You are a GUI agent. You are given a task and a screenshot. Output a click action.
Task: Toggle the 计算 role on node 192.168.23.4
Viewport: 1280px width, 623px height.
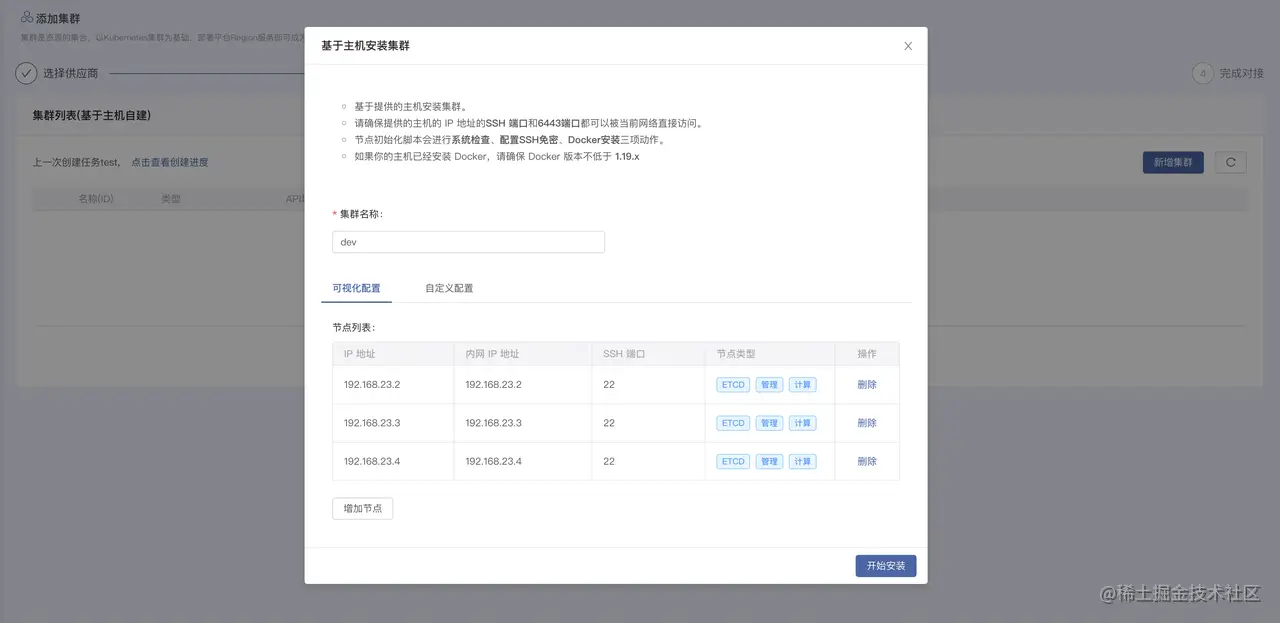tap(801, 461)
